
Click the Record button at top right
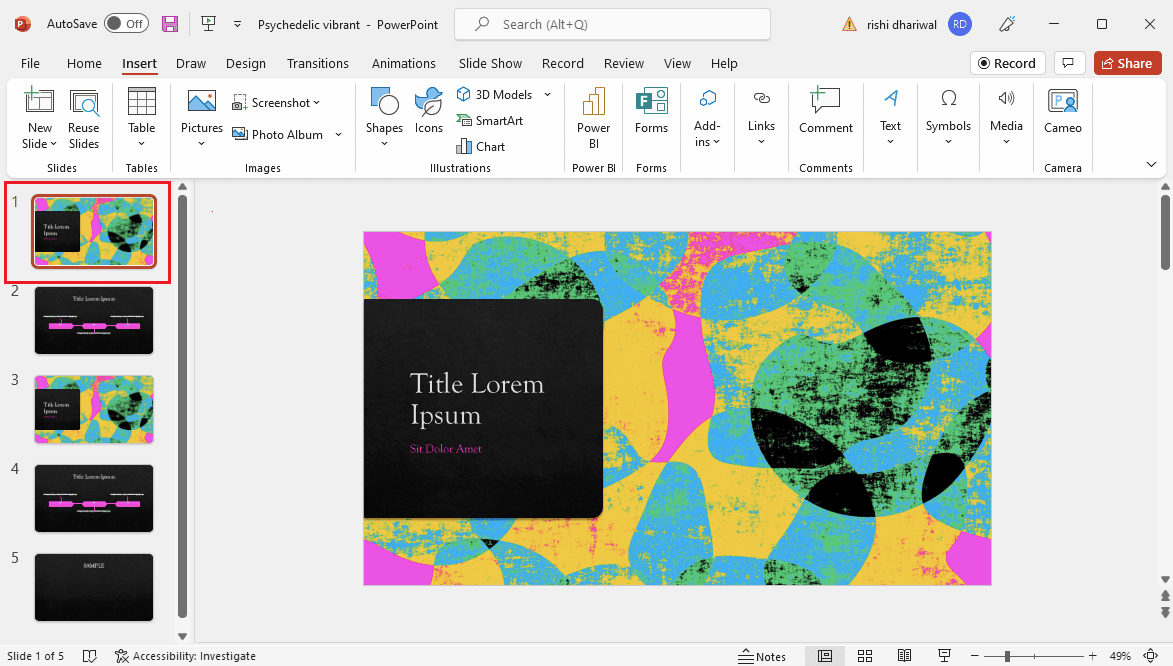point(1007,64)
